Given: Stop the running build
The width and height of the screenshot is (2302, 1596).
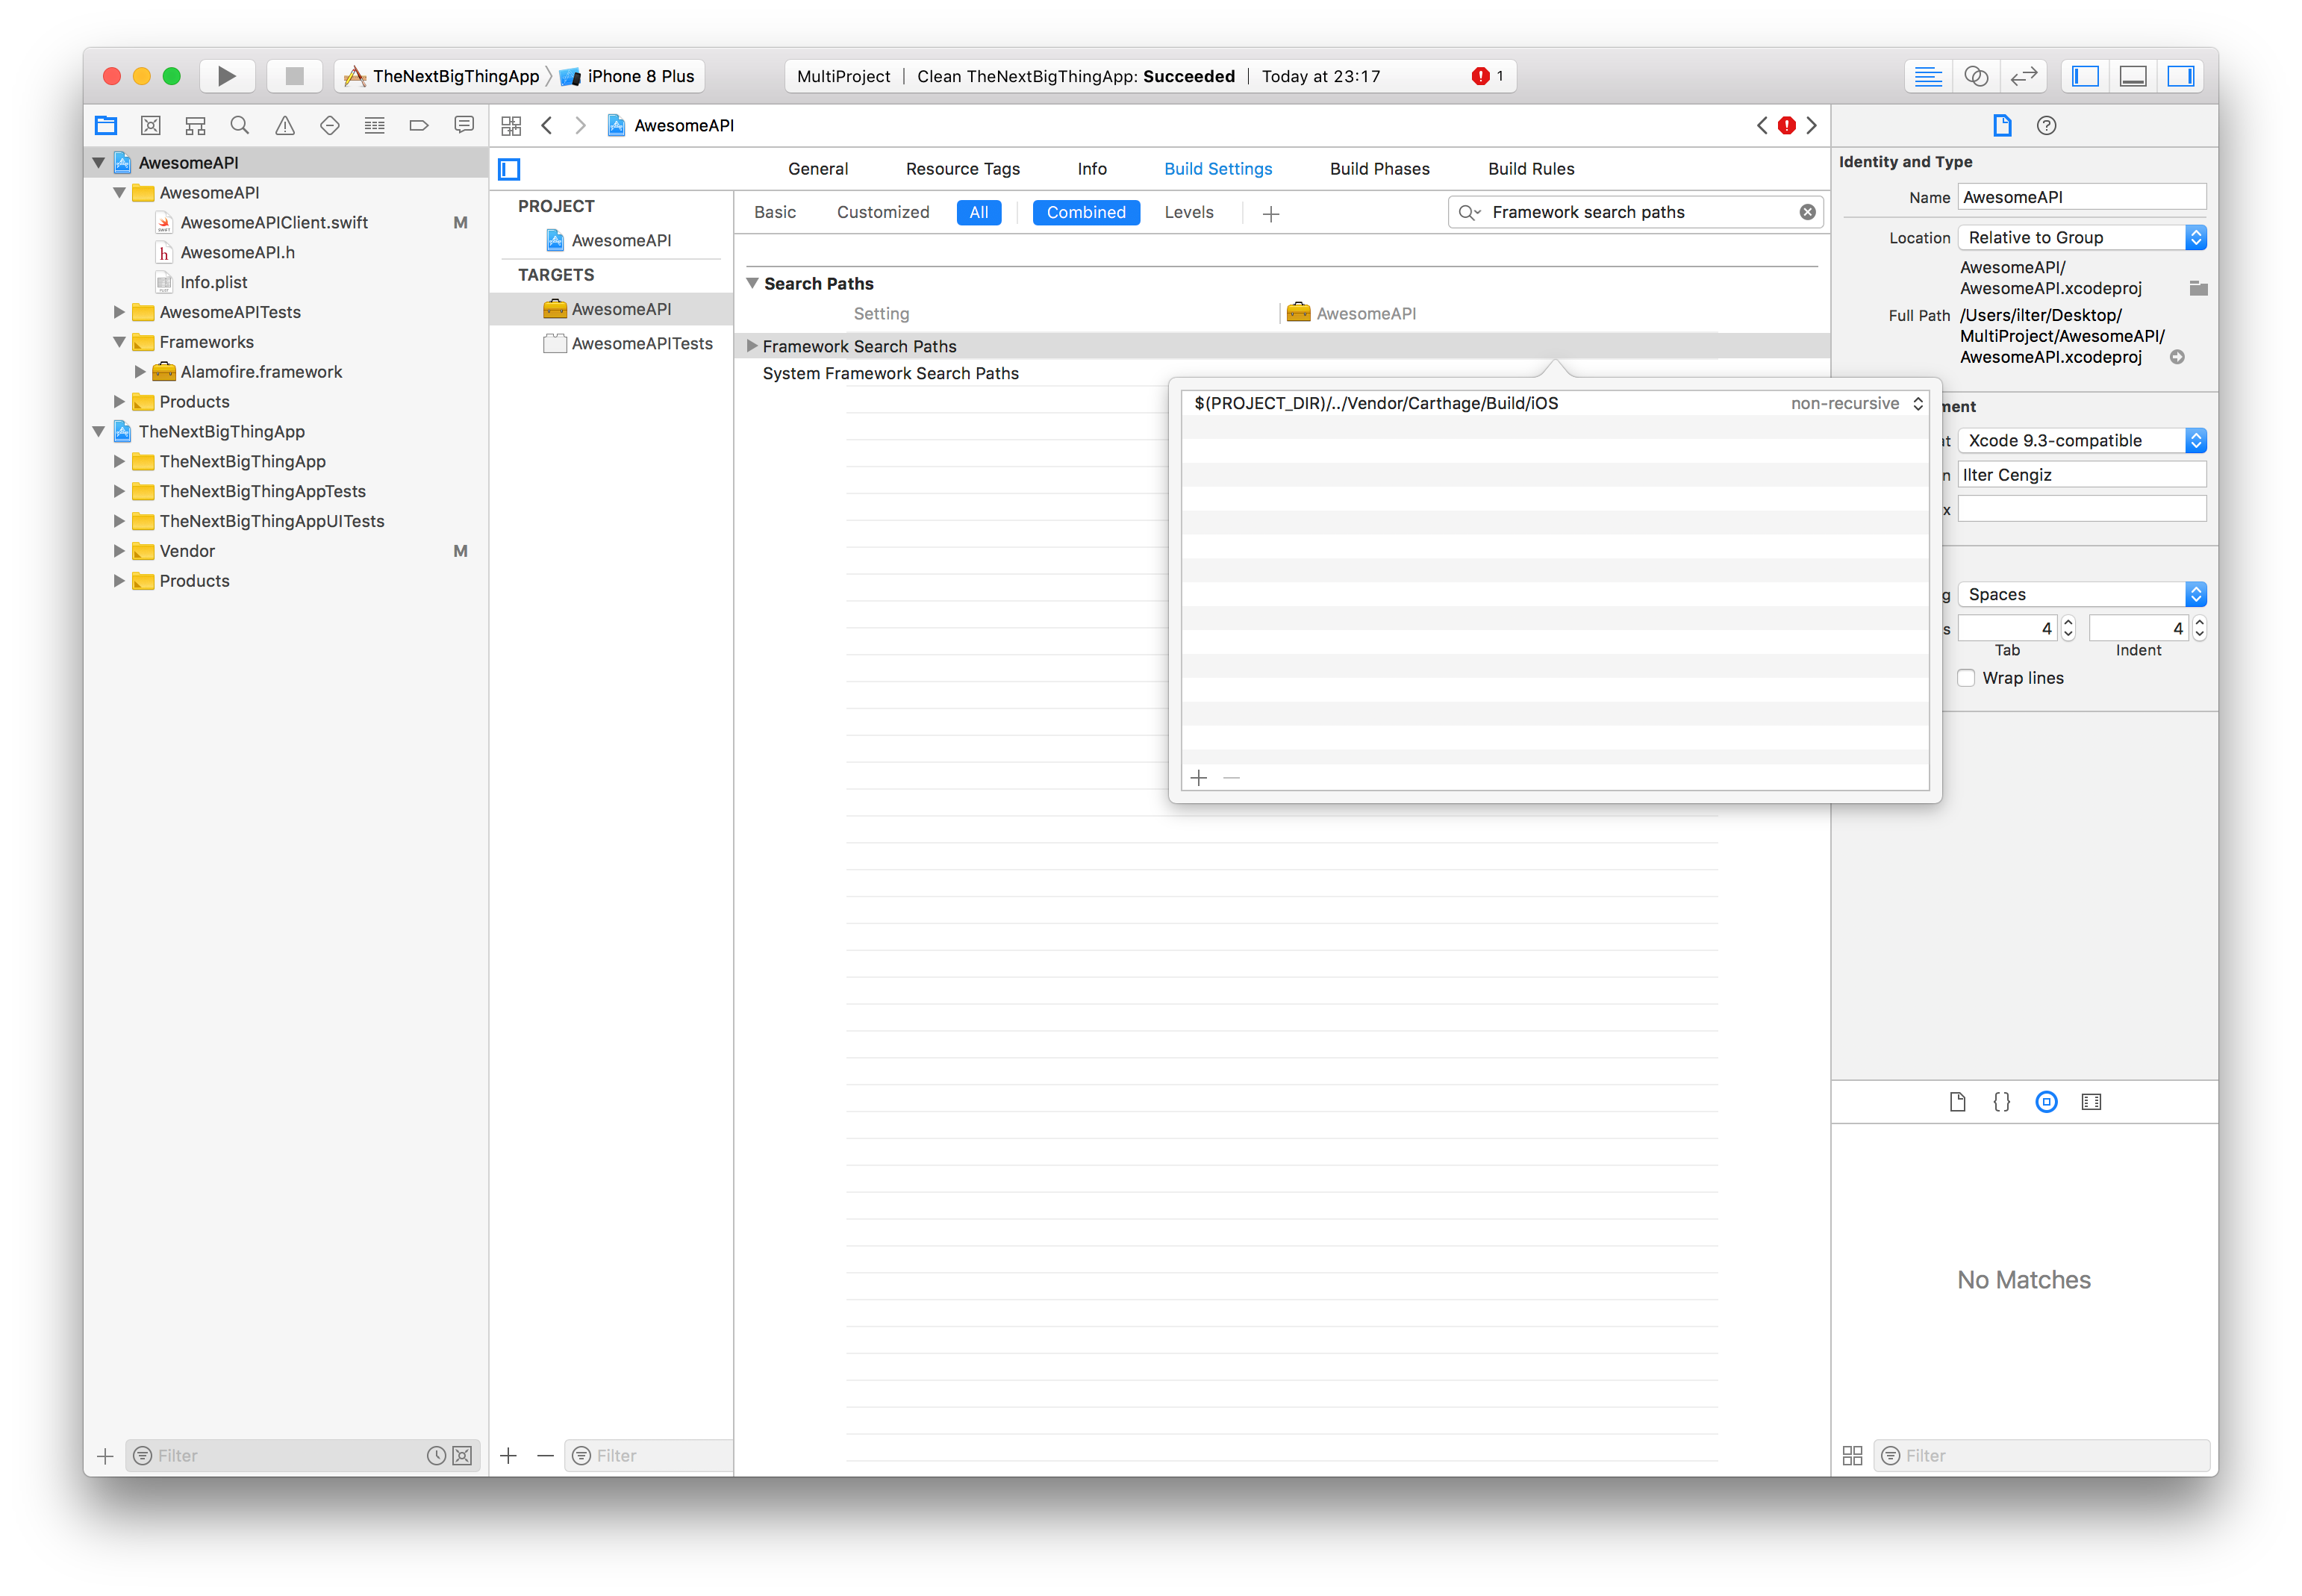Looking at the screenshot, I should (293, 75).
